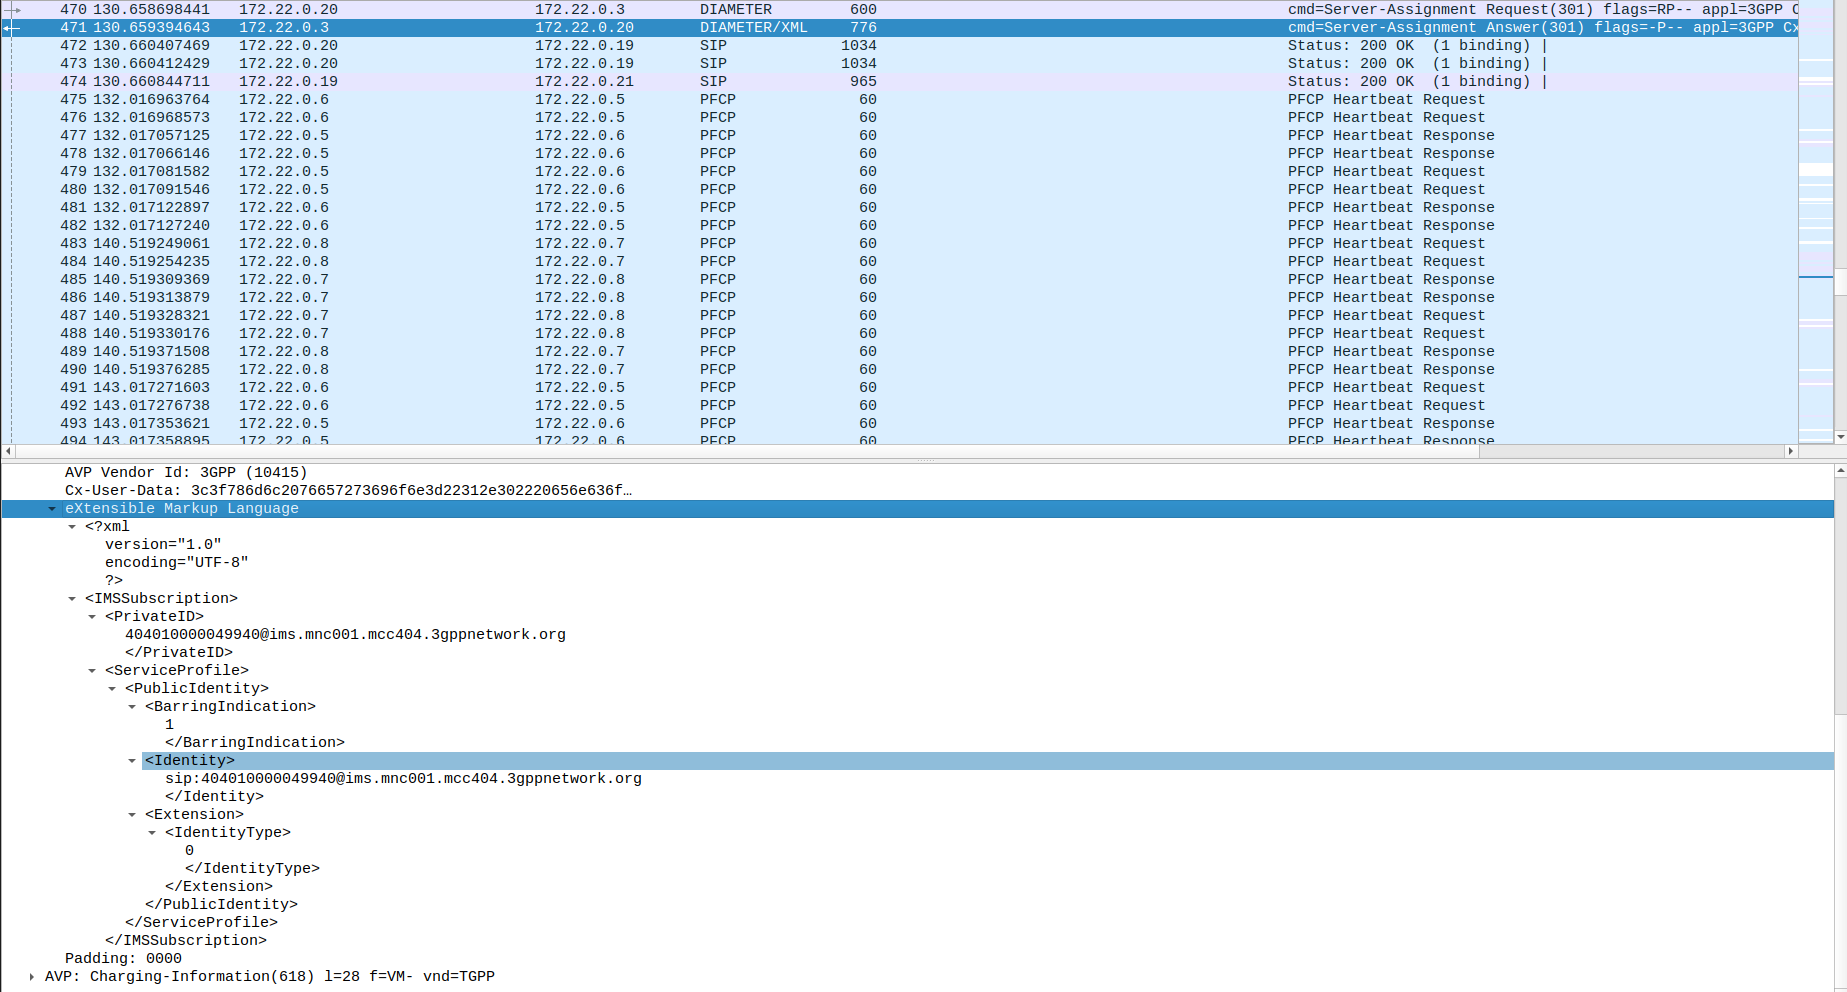
Task: Collapse the <PublicIdentity> element
Action: 112,688
